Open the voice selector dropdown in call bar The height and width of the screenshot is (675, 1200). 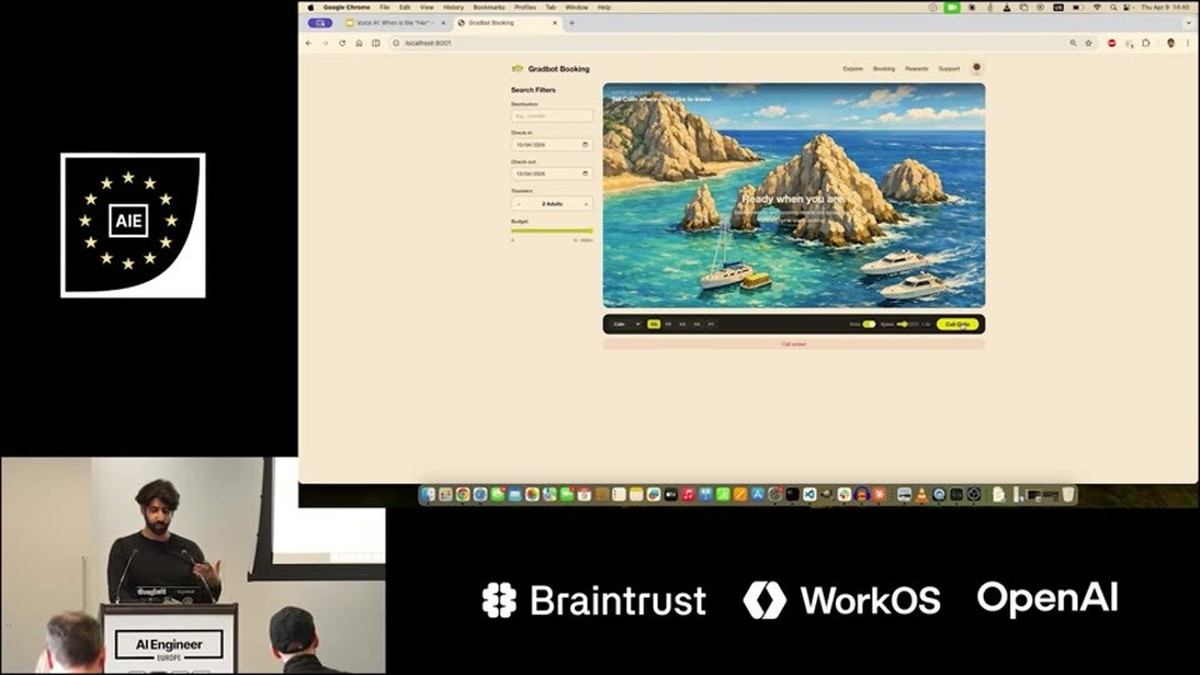click(627, 324)
